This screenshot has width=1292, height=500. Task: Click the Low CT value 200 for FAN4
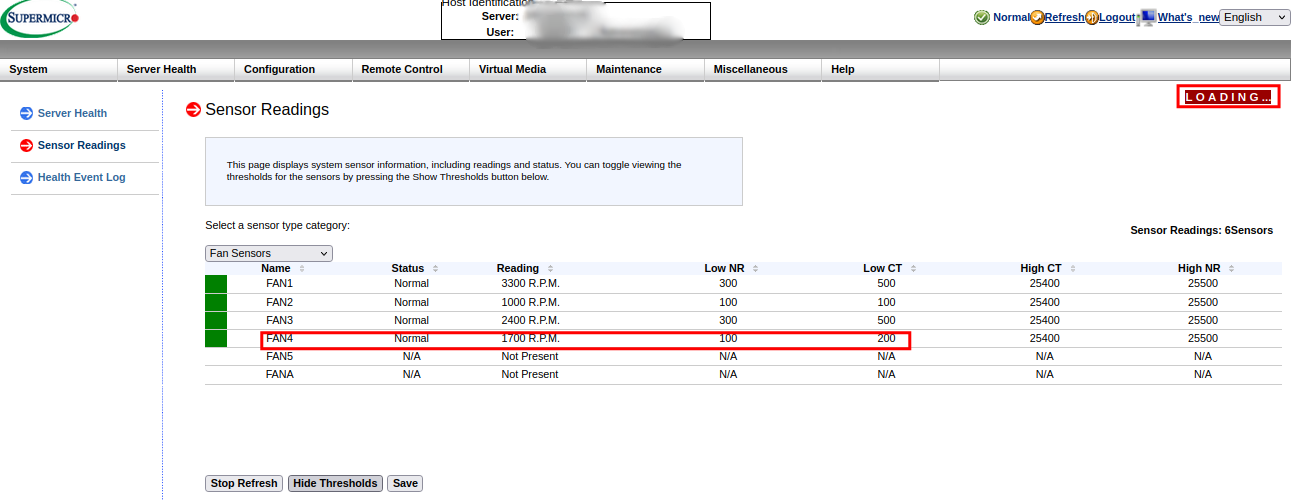[x=886, y=338]
